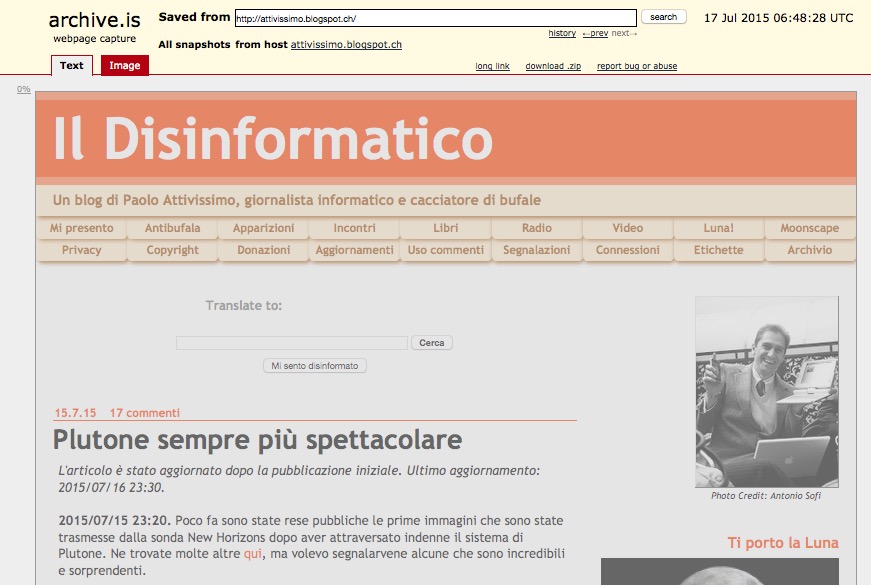This screenshot has width=871, height=585.
Task: Open the Mi presento menu item
Action: coord(82,228)
